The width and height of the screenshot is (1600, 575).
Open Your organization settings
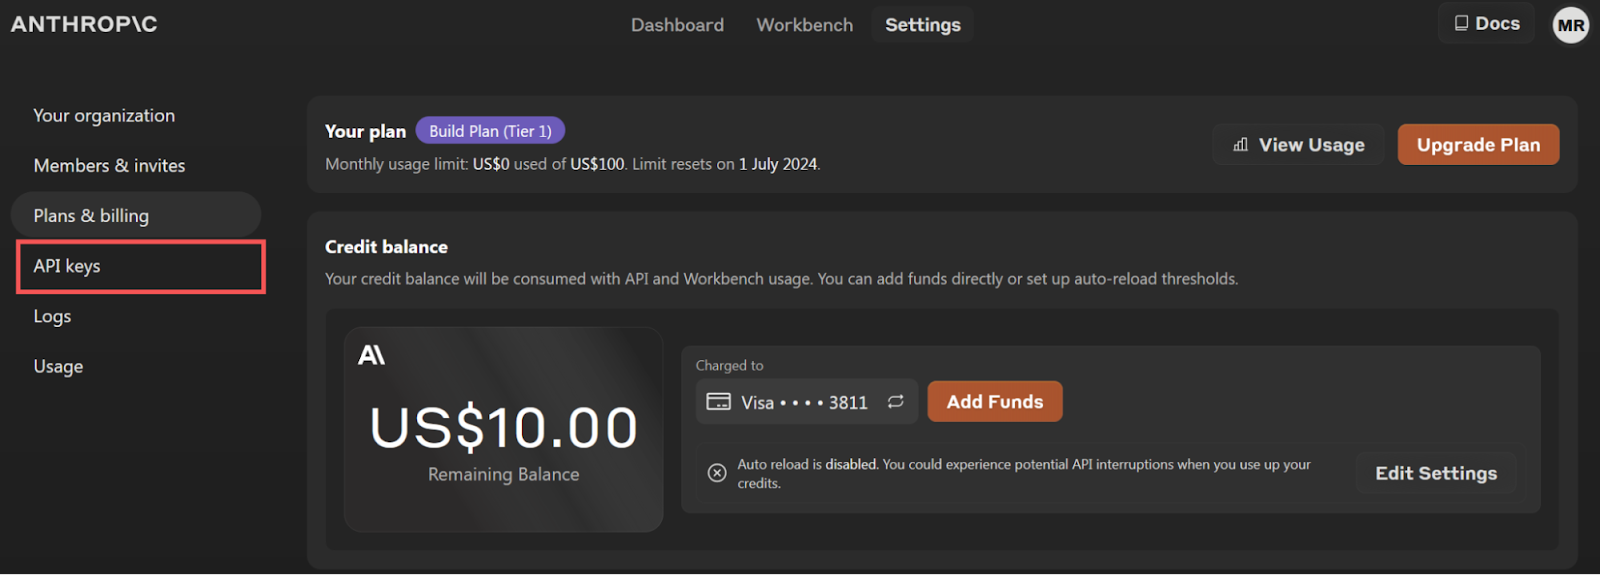tap(104, 116)
